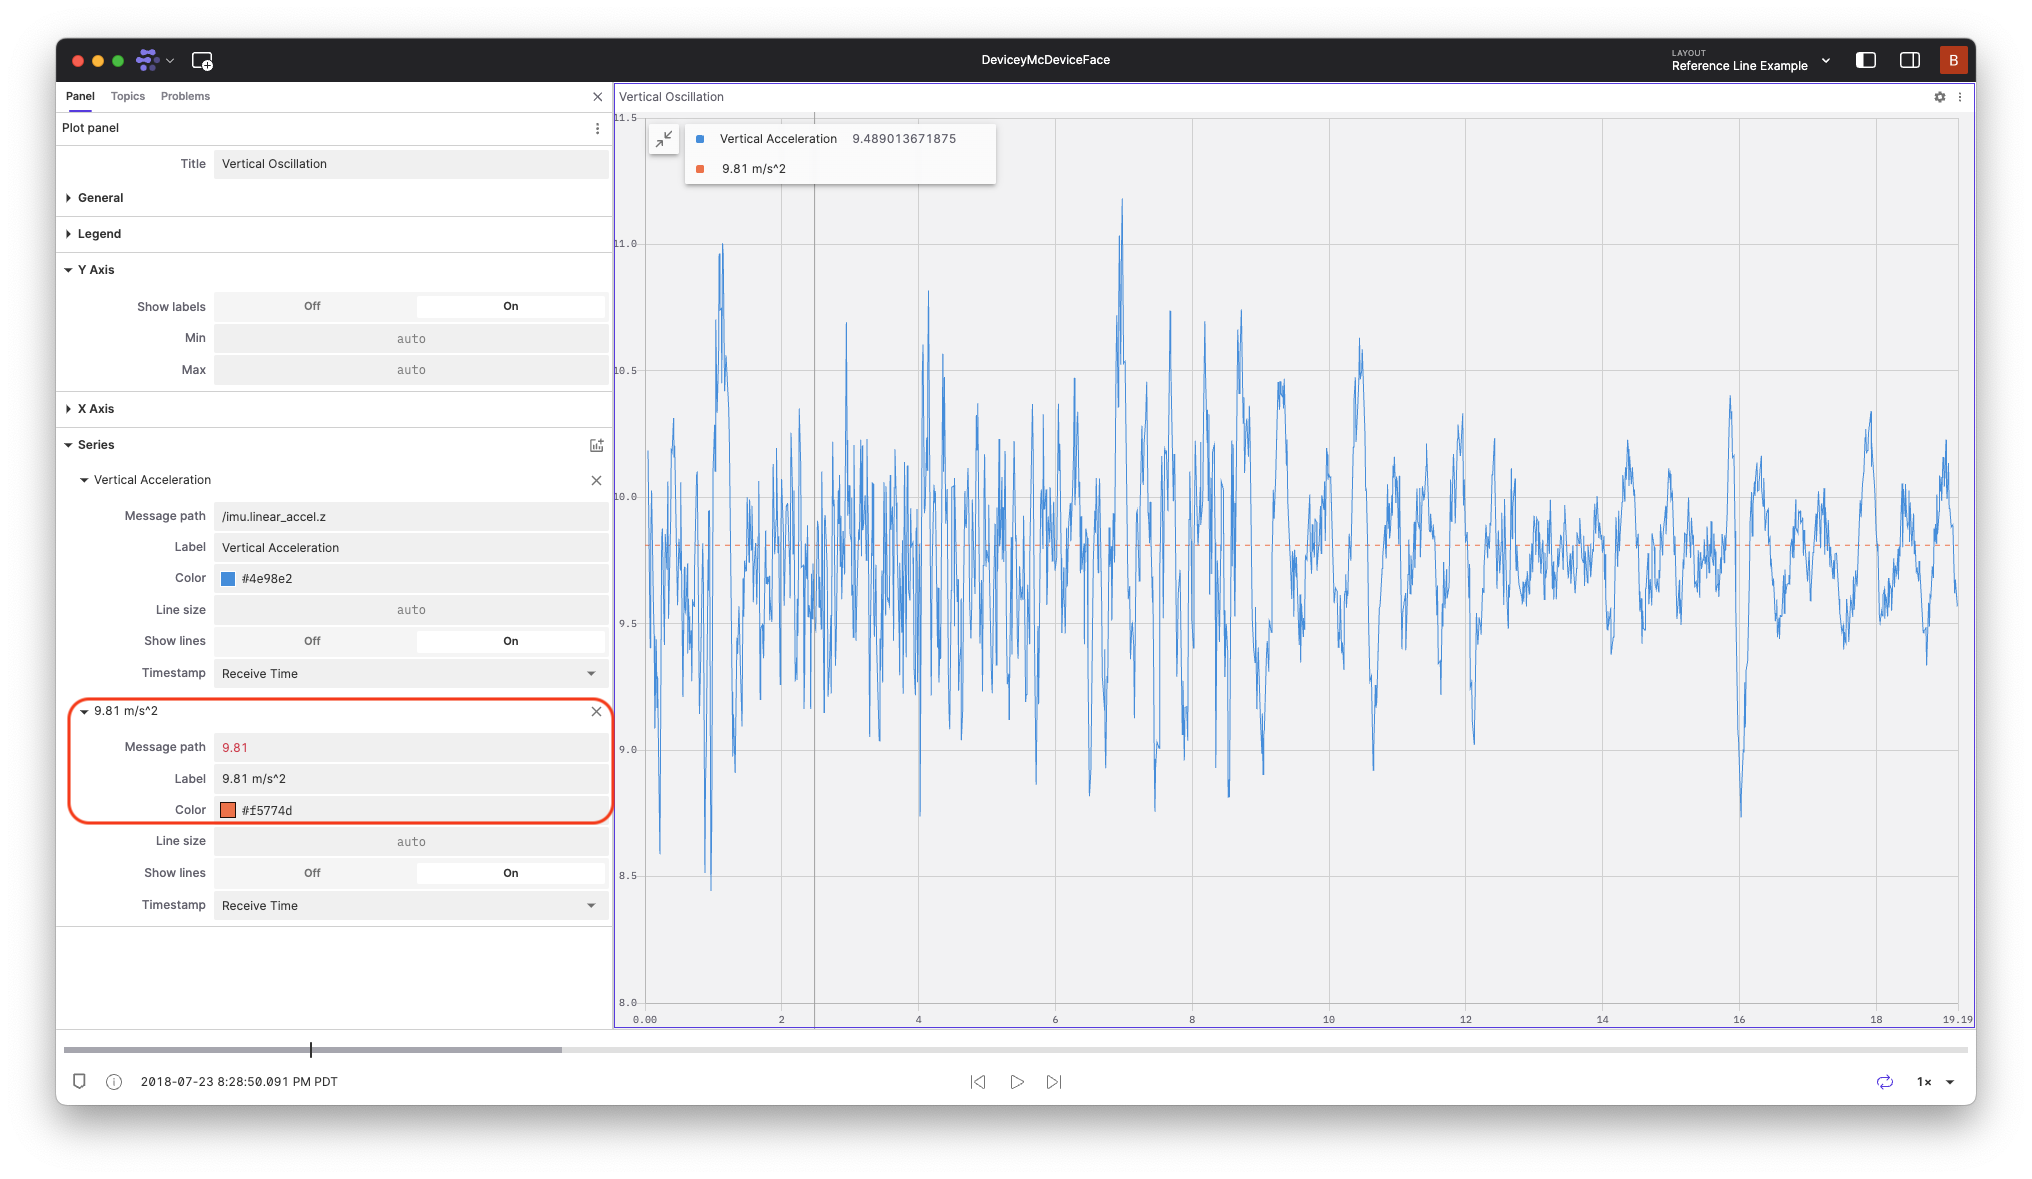The height and width of the screenshot is (1179, 2032).
Task: Collapse the plot legend with arrows icon
Action: pos(664,140)
